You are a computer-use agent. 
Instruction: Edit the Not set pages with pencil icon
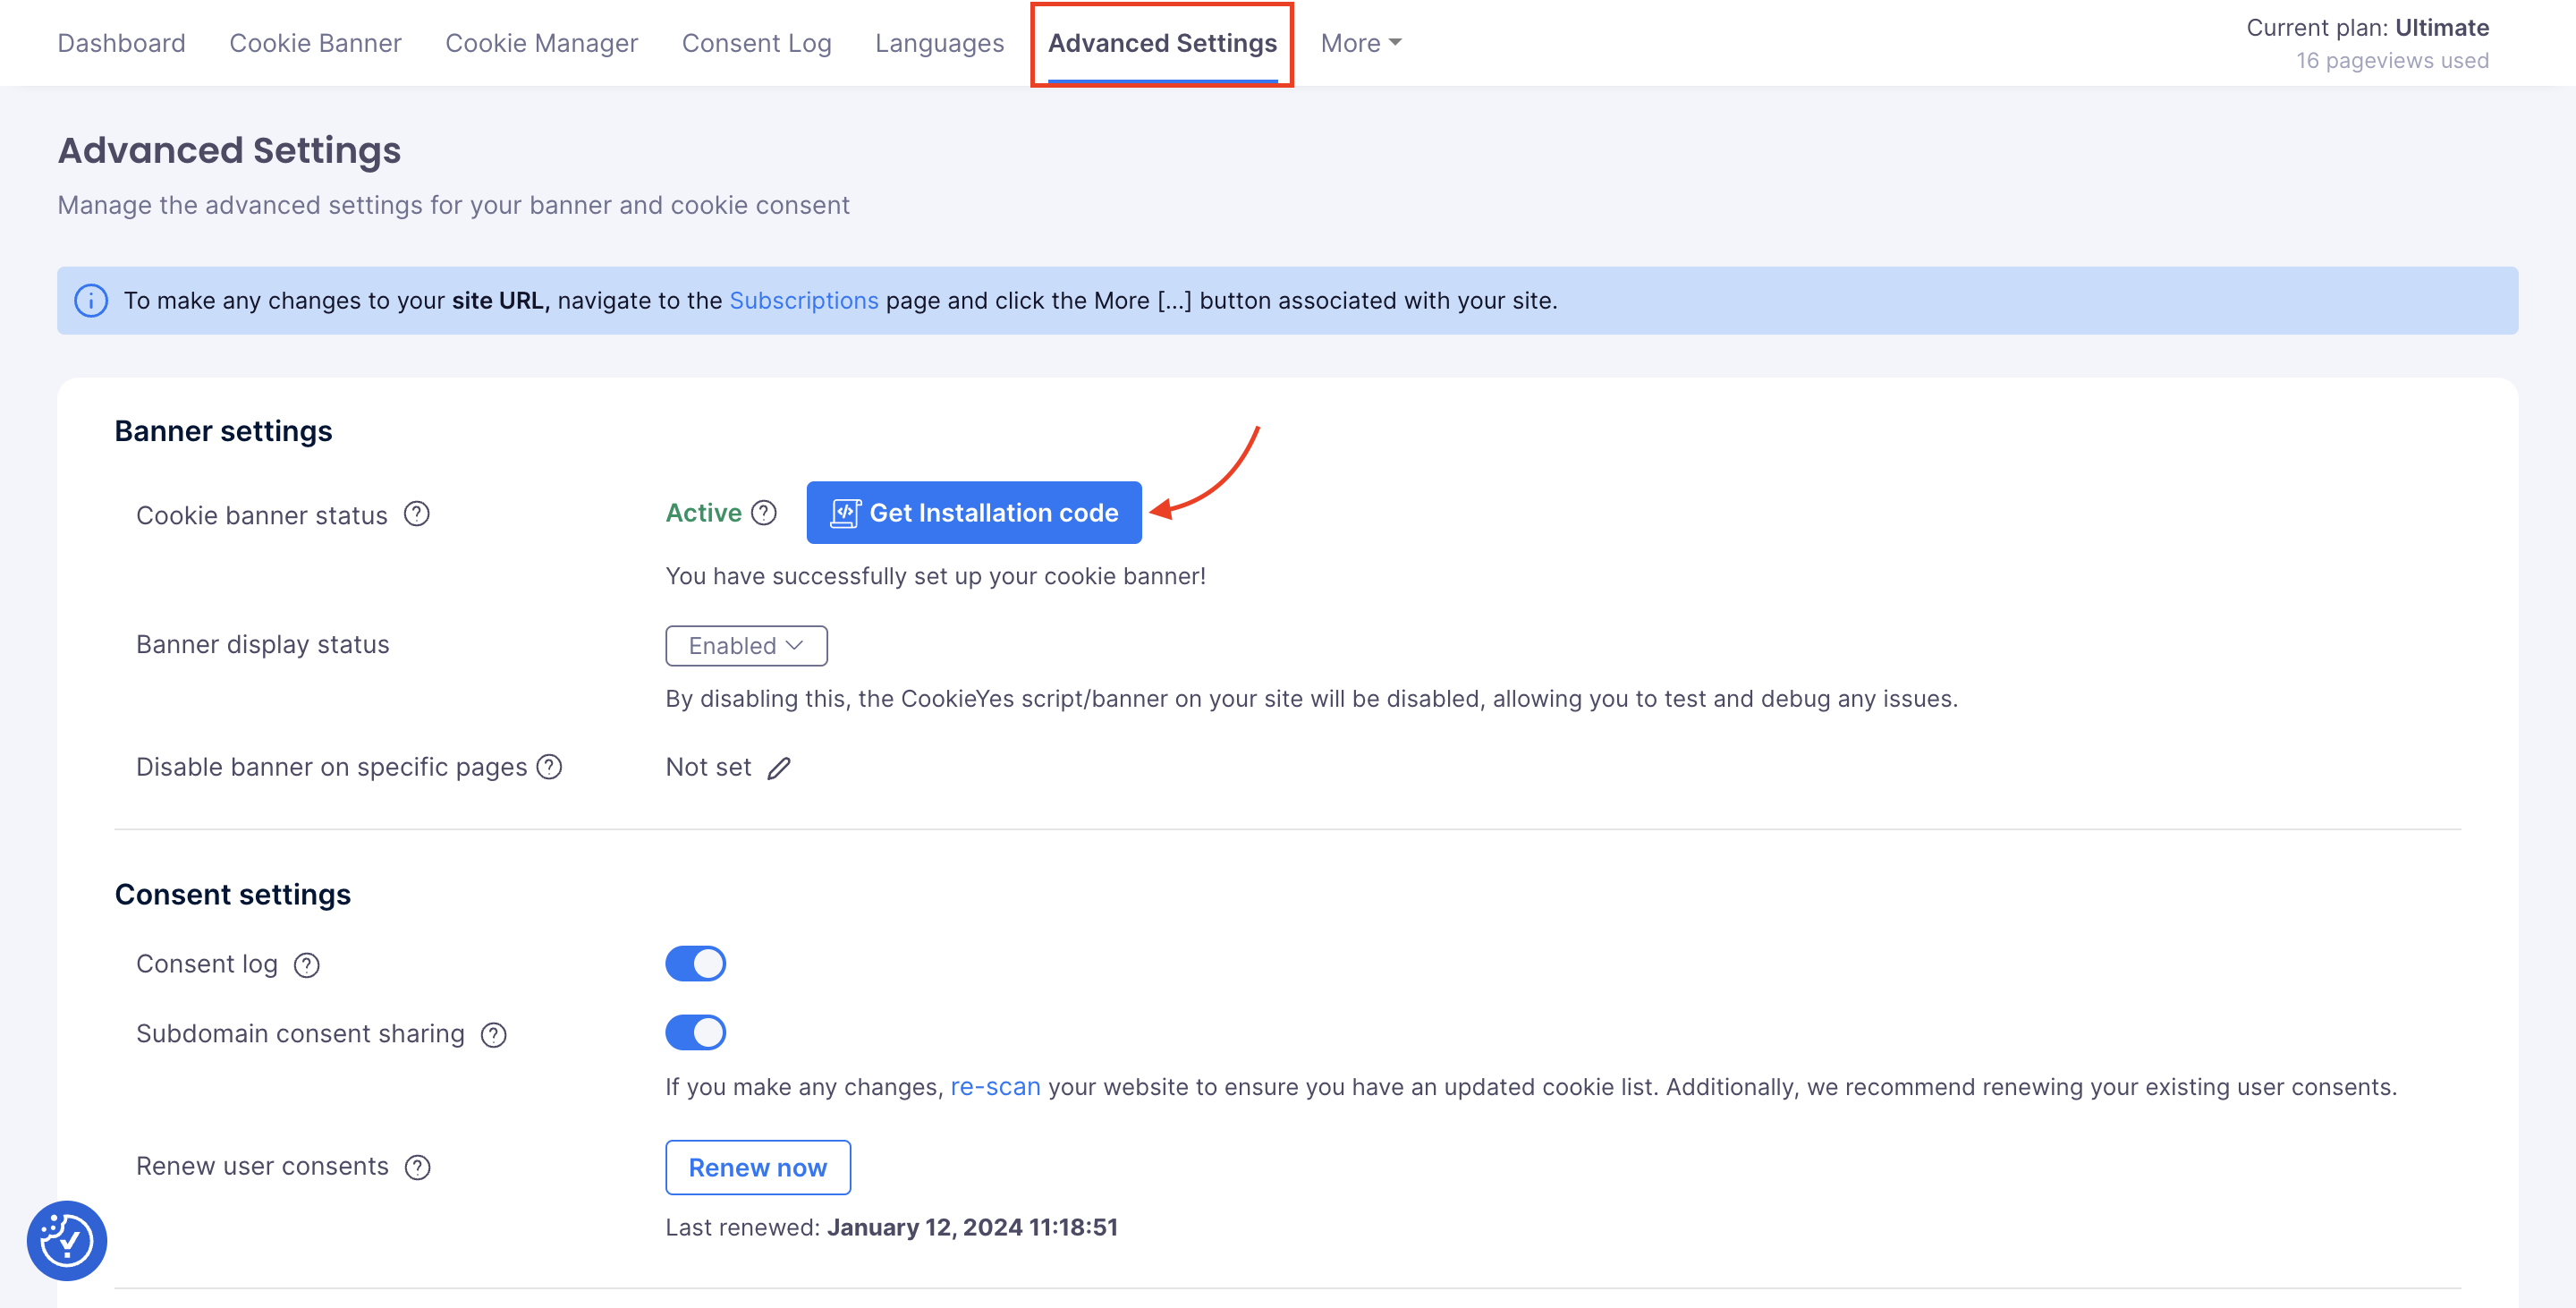779,768
